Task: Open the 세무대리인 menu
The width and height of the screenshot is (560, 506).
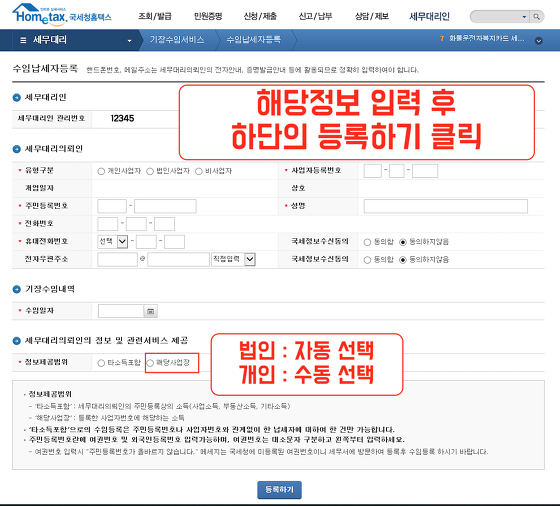Action: [x=429, y=16]
